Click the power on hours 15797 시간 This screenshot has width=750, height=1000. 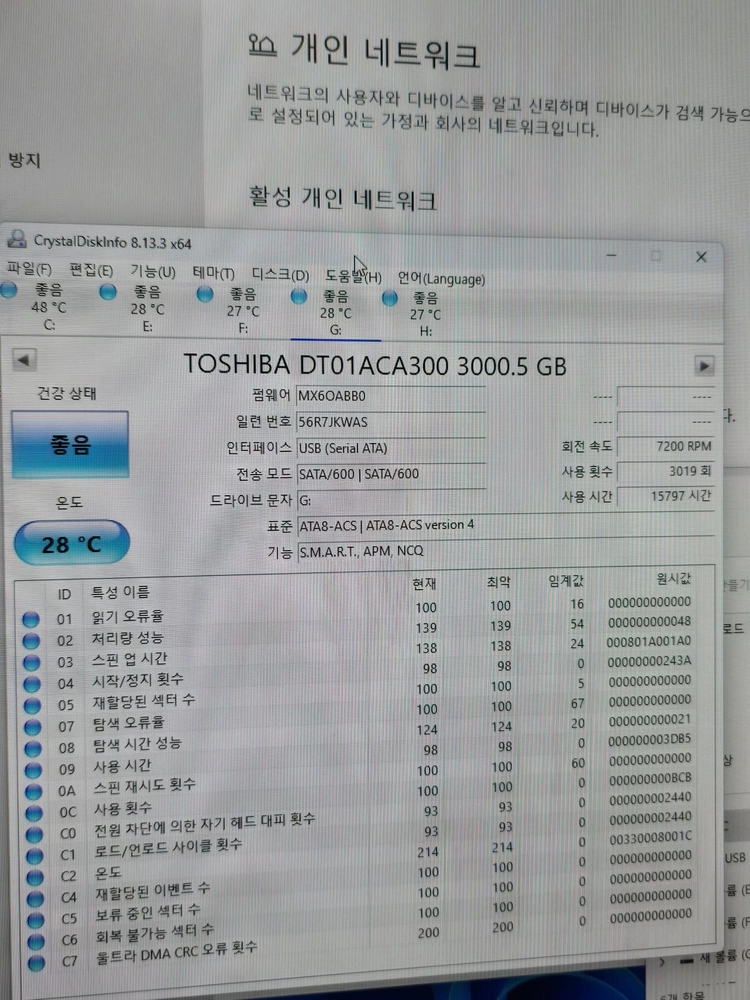coord(665,496)
